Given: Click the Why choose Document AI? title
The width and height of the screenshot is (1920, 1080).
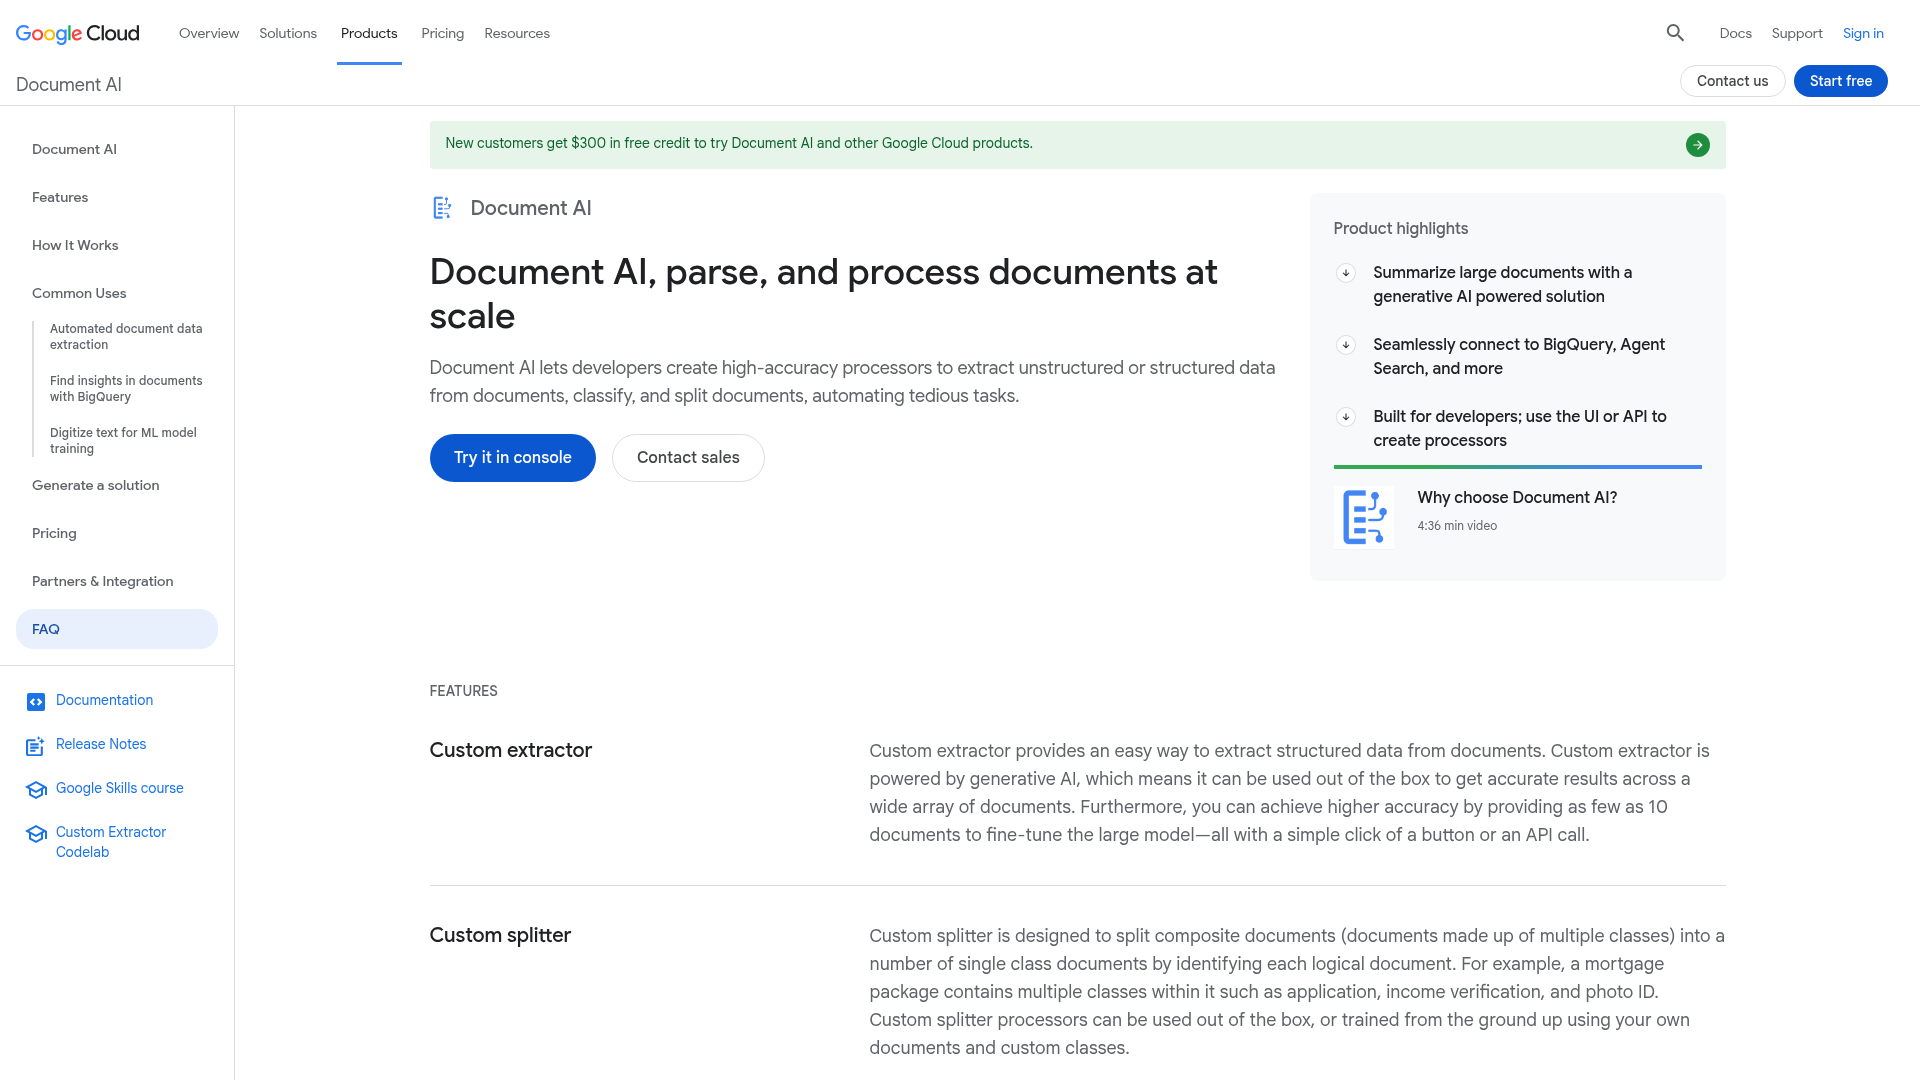Looking at the screenshot, I should tap(1517, 498).
